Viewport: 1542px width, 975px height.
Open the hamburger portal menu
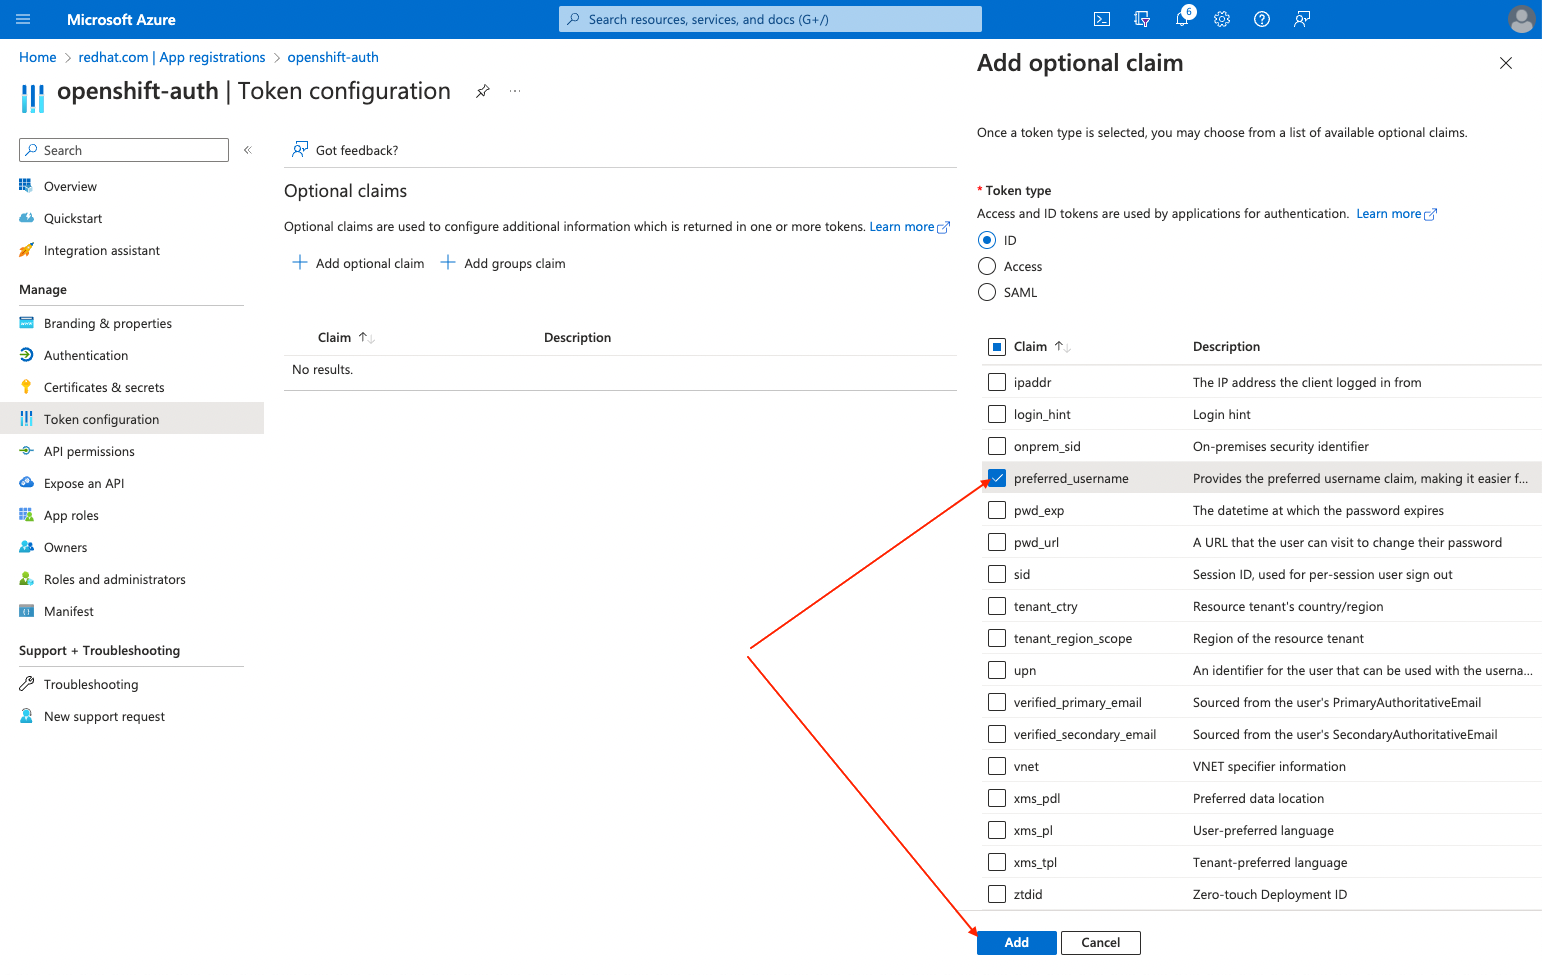tap(24, 19)
